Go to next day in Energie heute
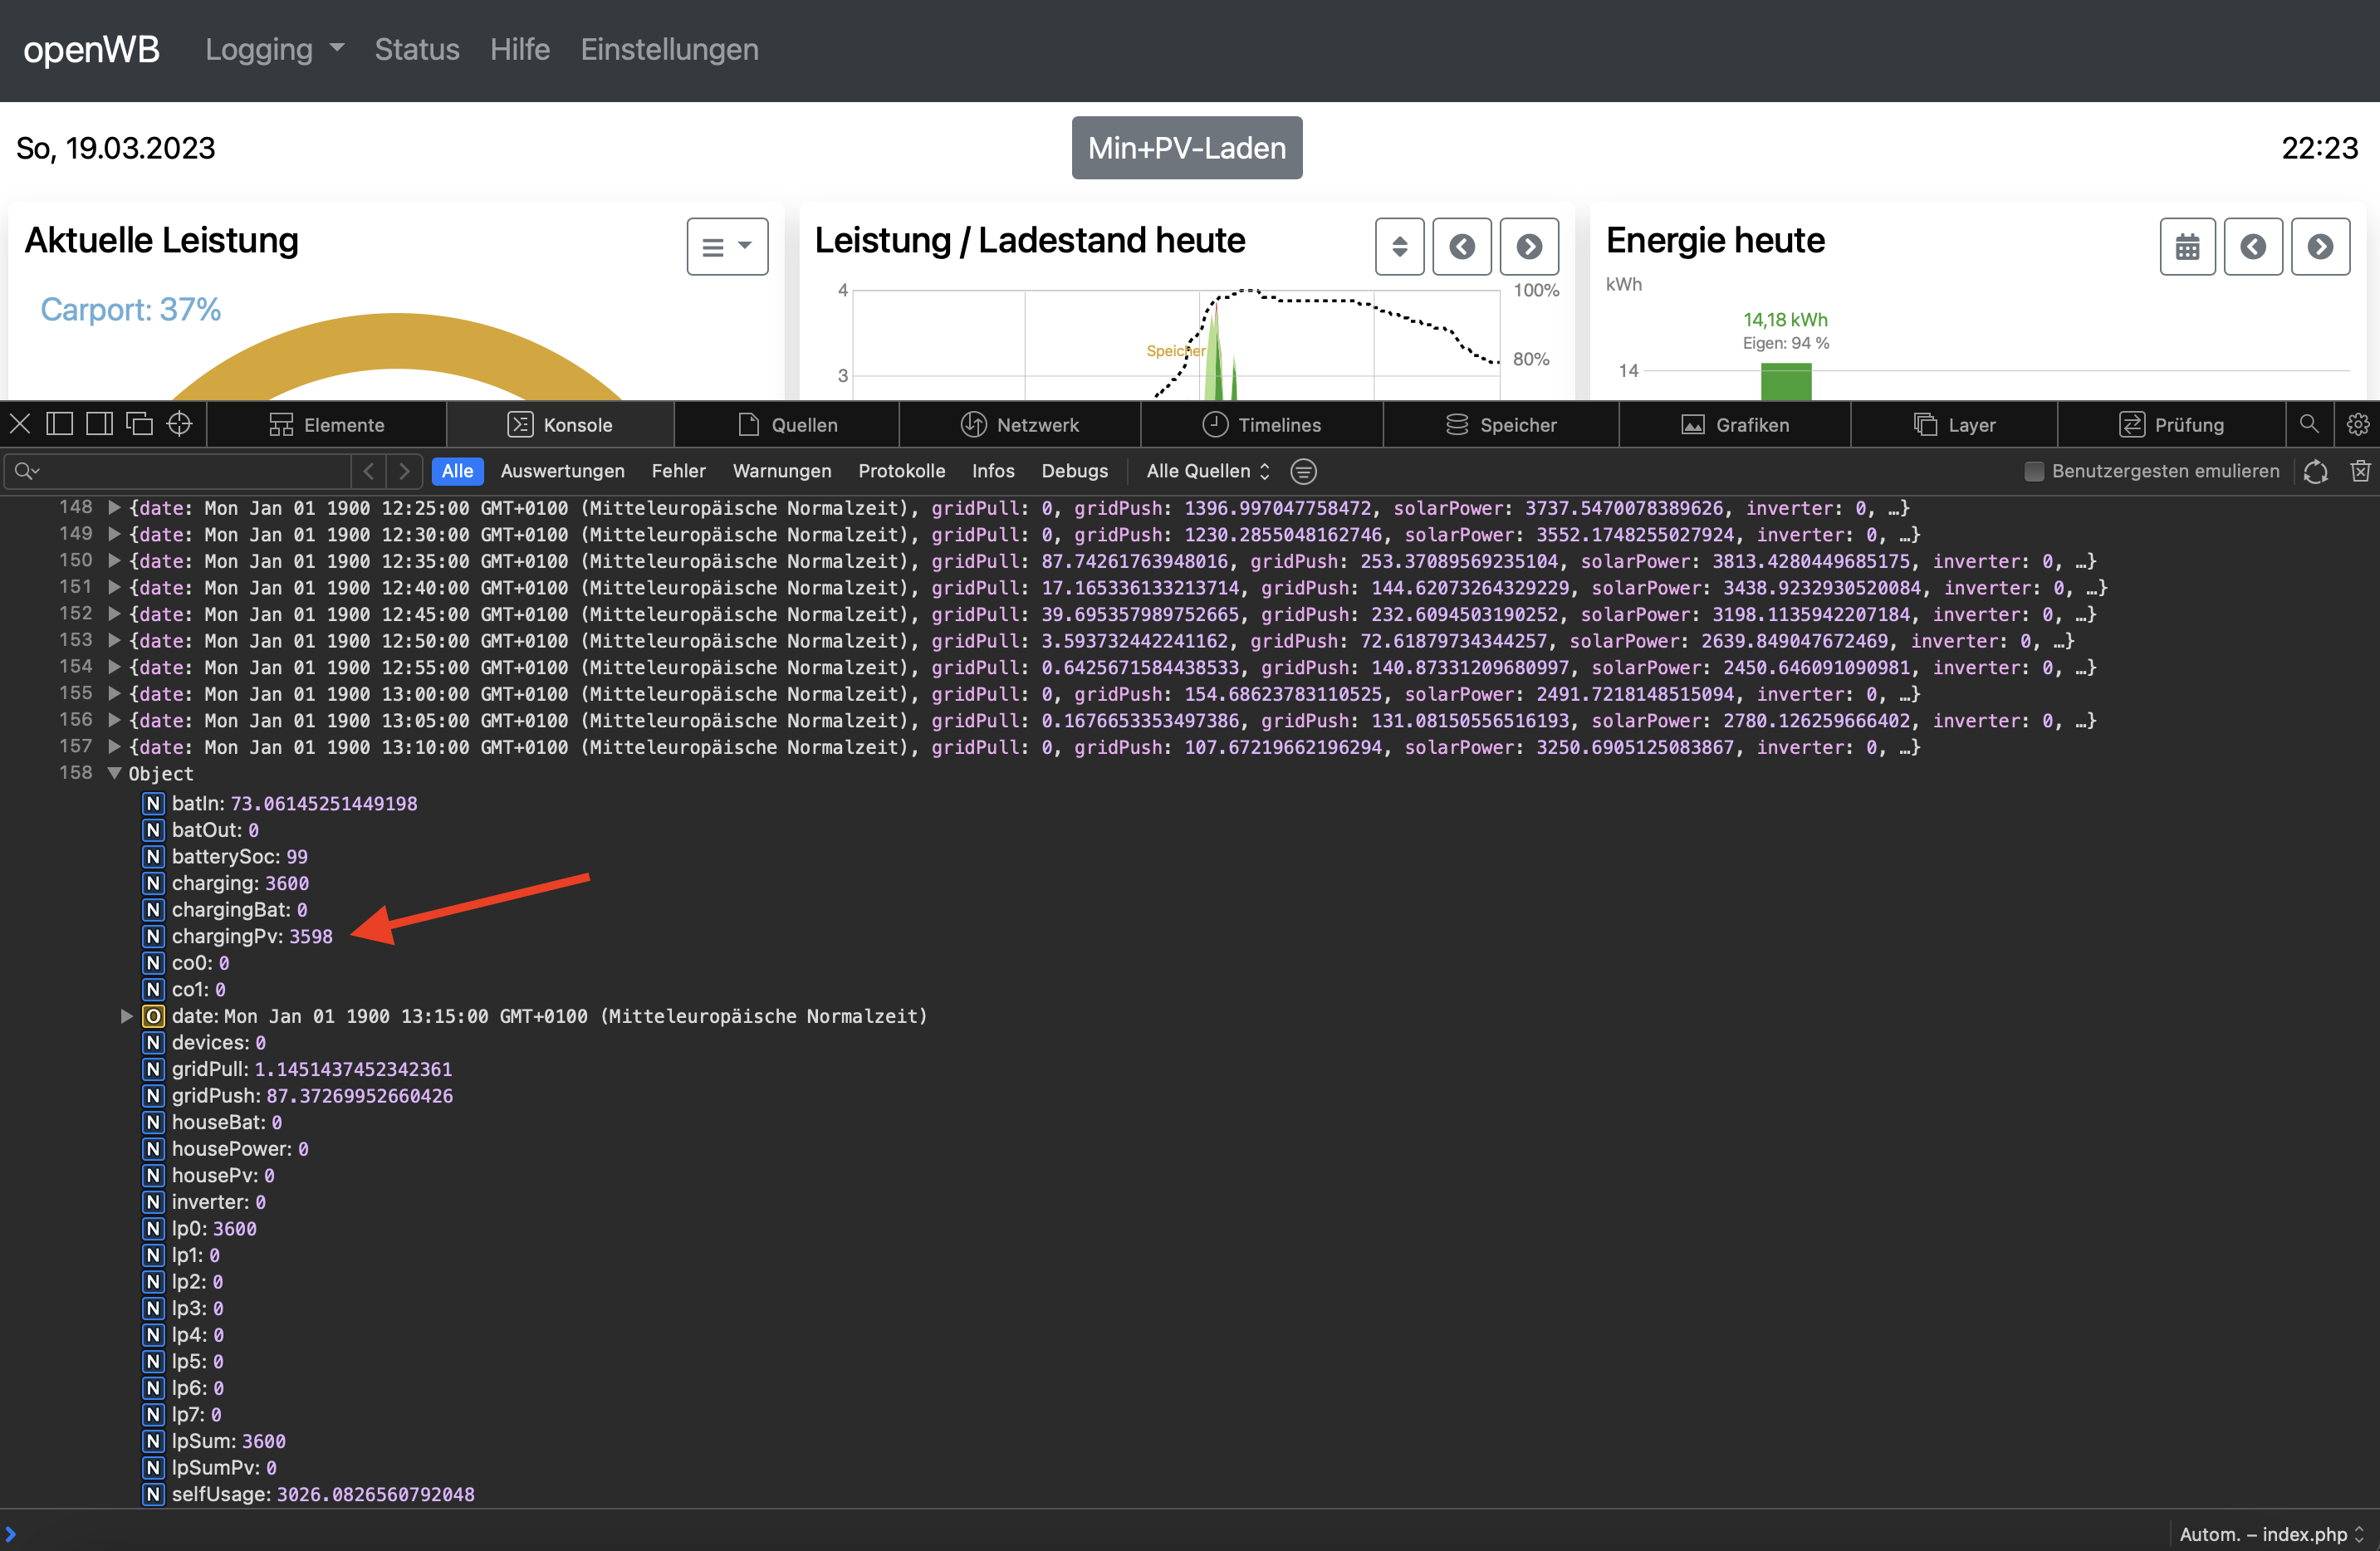Screen dimensions: 2380x1551 tap(2320, 246)
